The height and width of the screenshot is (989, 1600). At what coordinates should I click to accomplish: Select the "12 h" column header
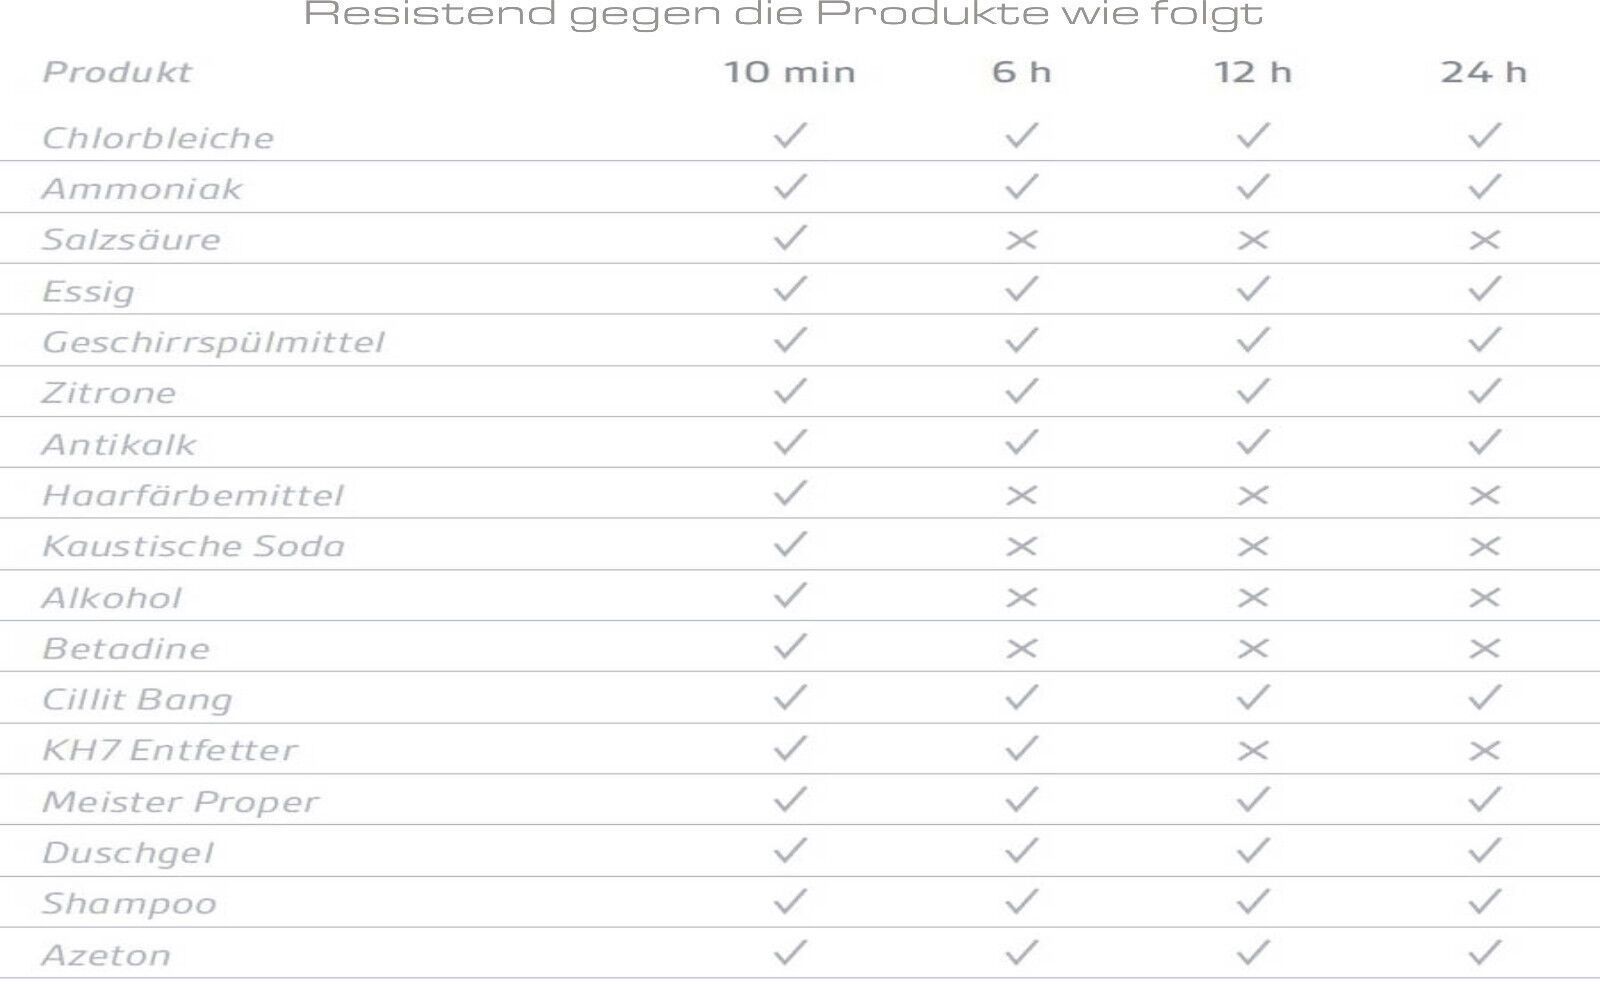click(x=1252, y=72)
